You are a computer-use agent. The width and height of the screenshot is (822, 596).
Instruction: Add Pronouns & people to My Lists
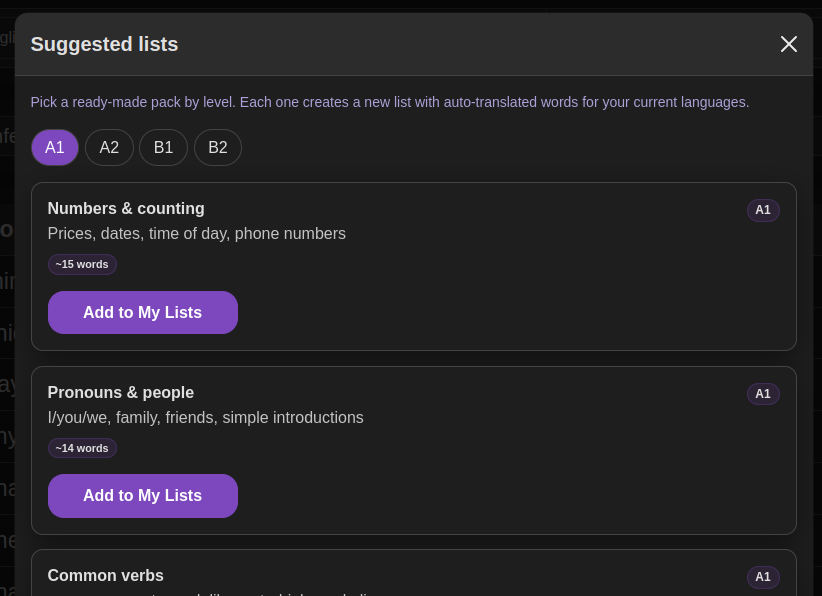point(143,496)
